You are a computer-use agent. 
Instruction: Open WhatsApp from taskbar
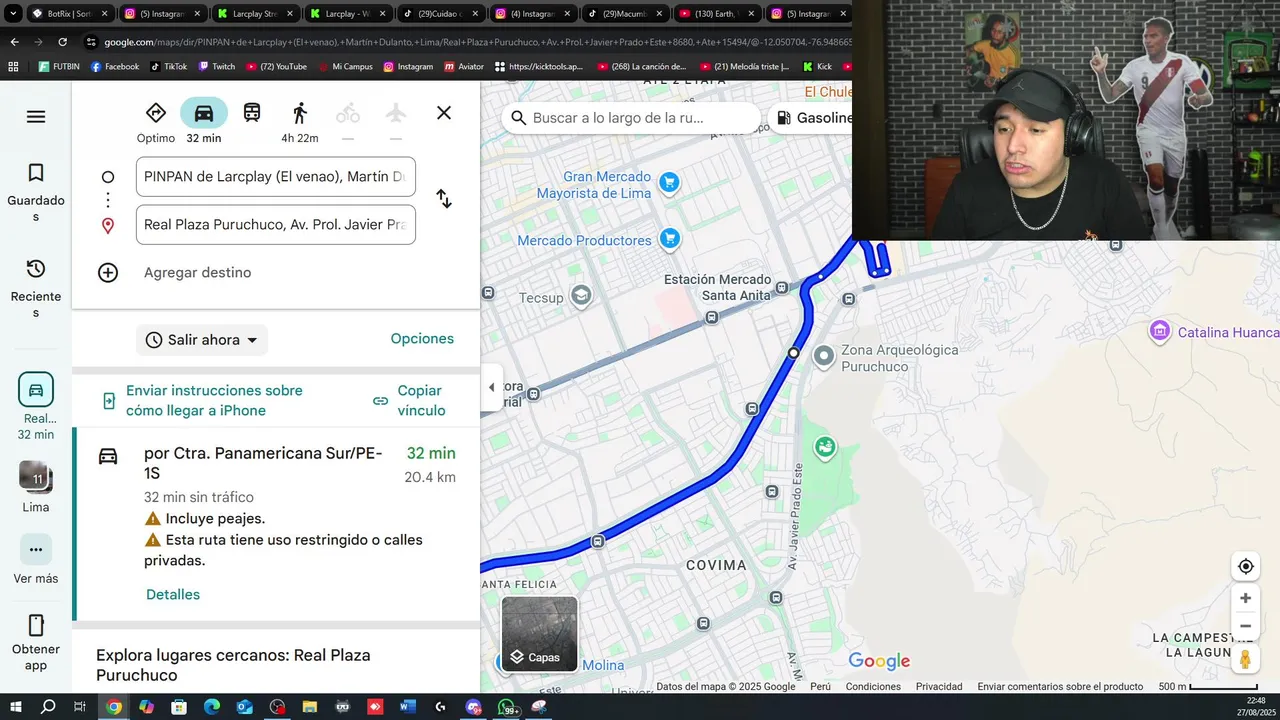pyautogui.click(x=508, y=707)
